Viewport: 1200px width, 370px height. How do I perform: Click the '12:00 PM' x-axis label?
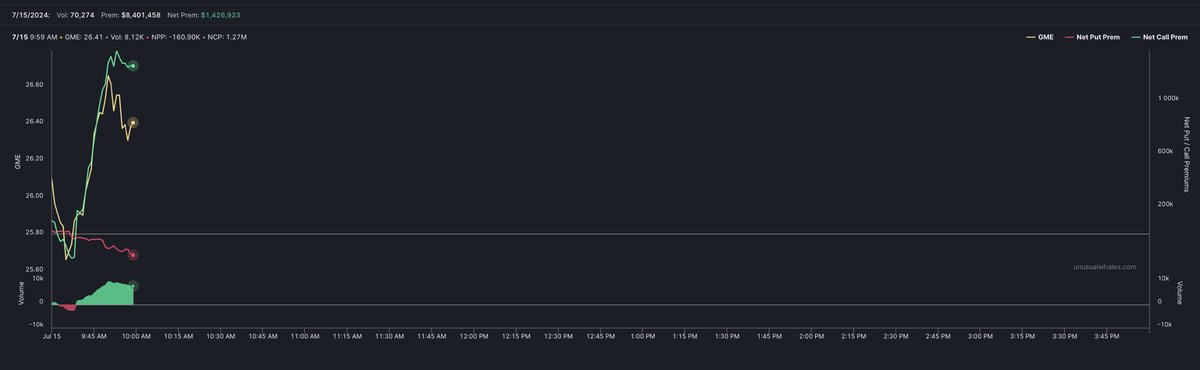click(475, 336)
